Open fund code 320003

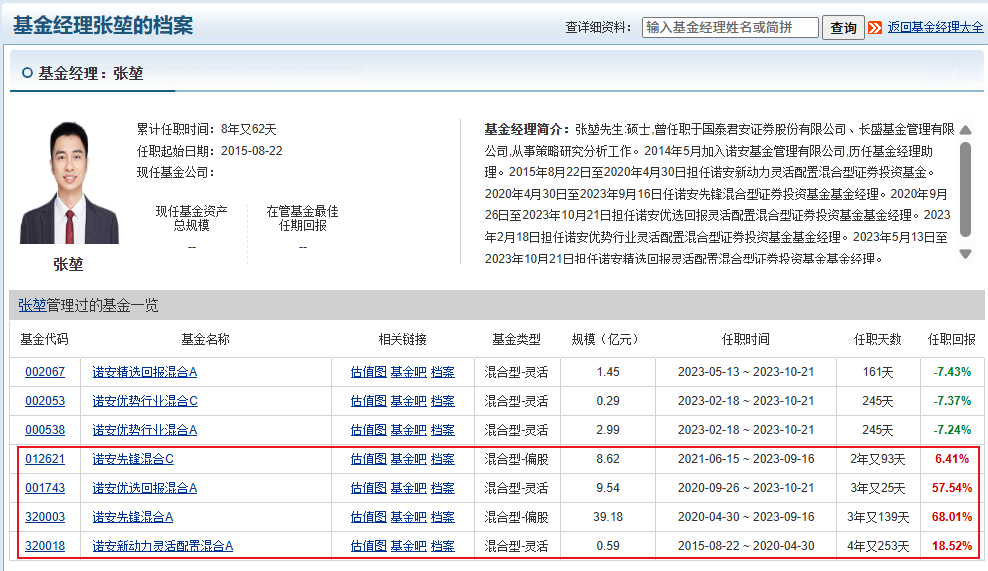click(x=45, y=517)
